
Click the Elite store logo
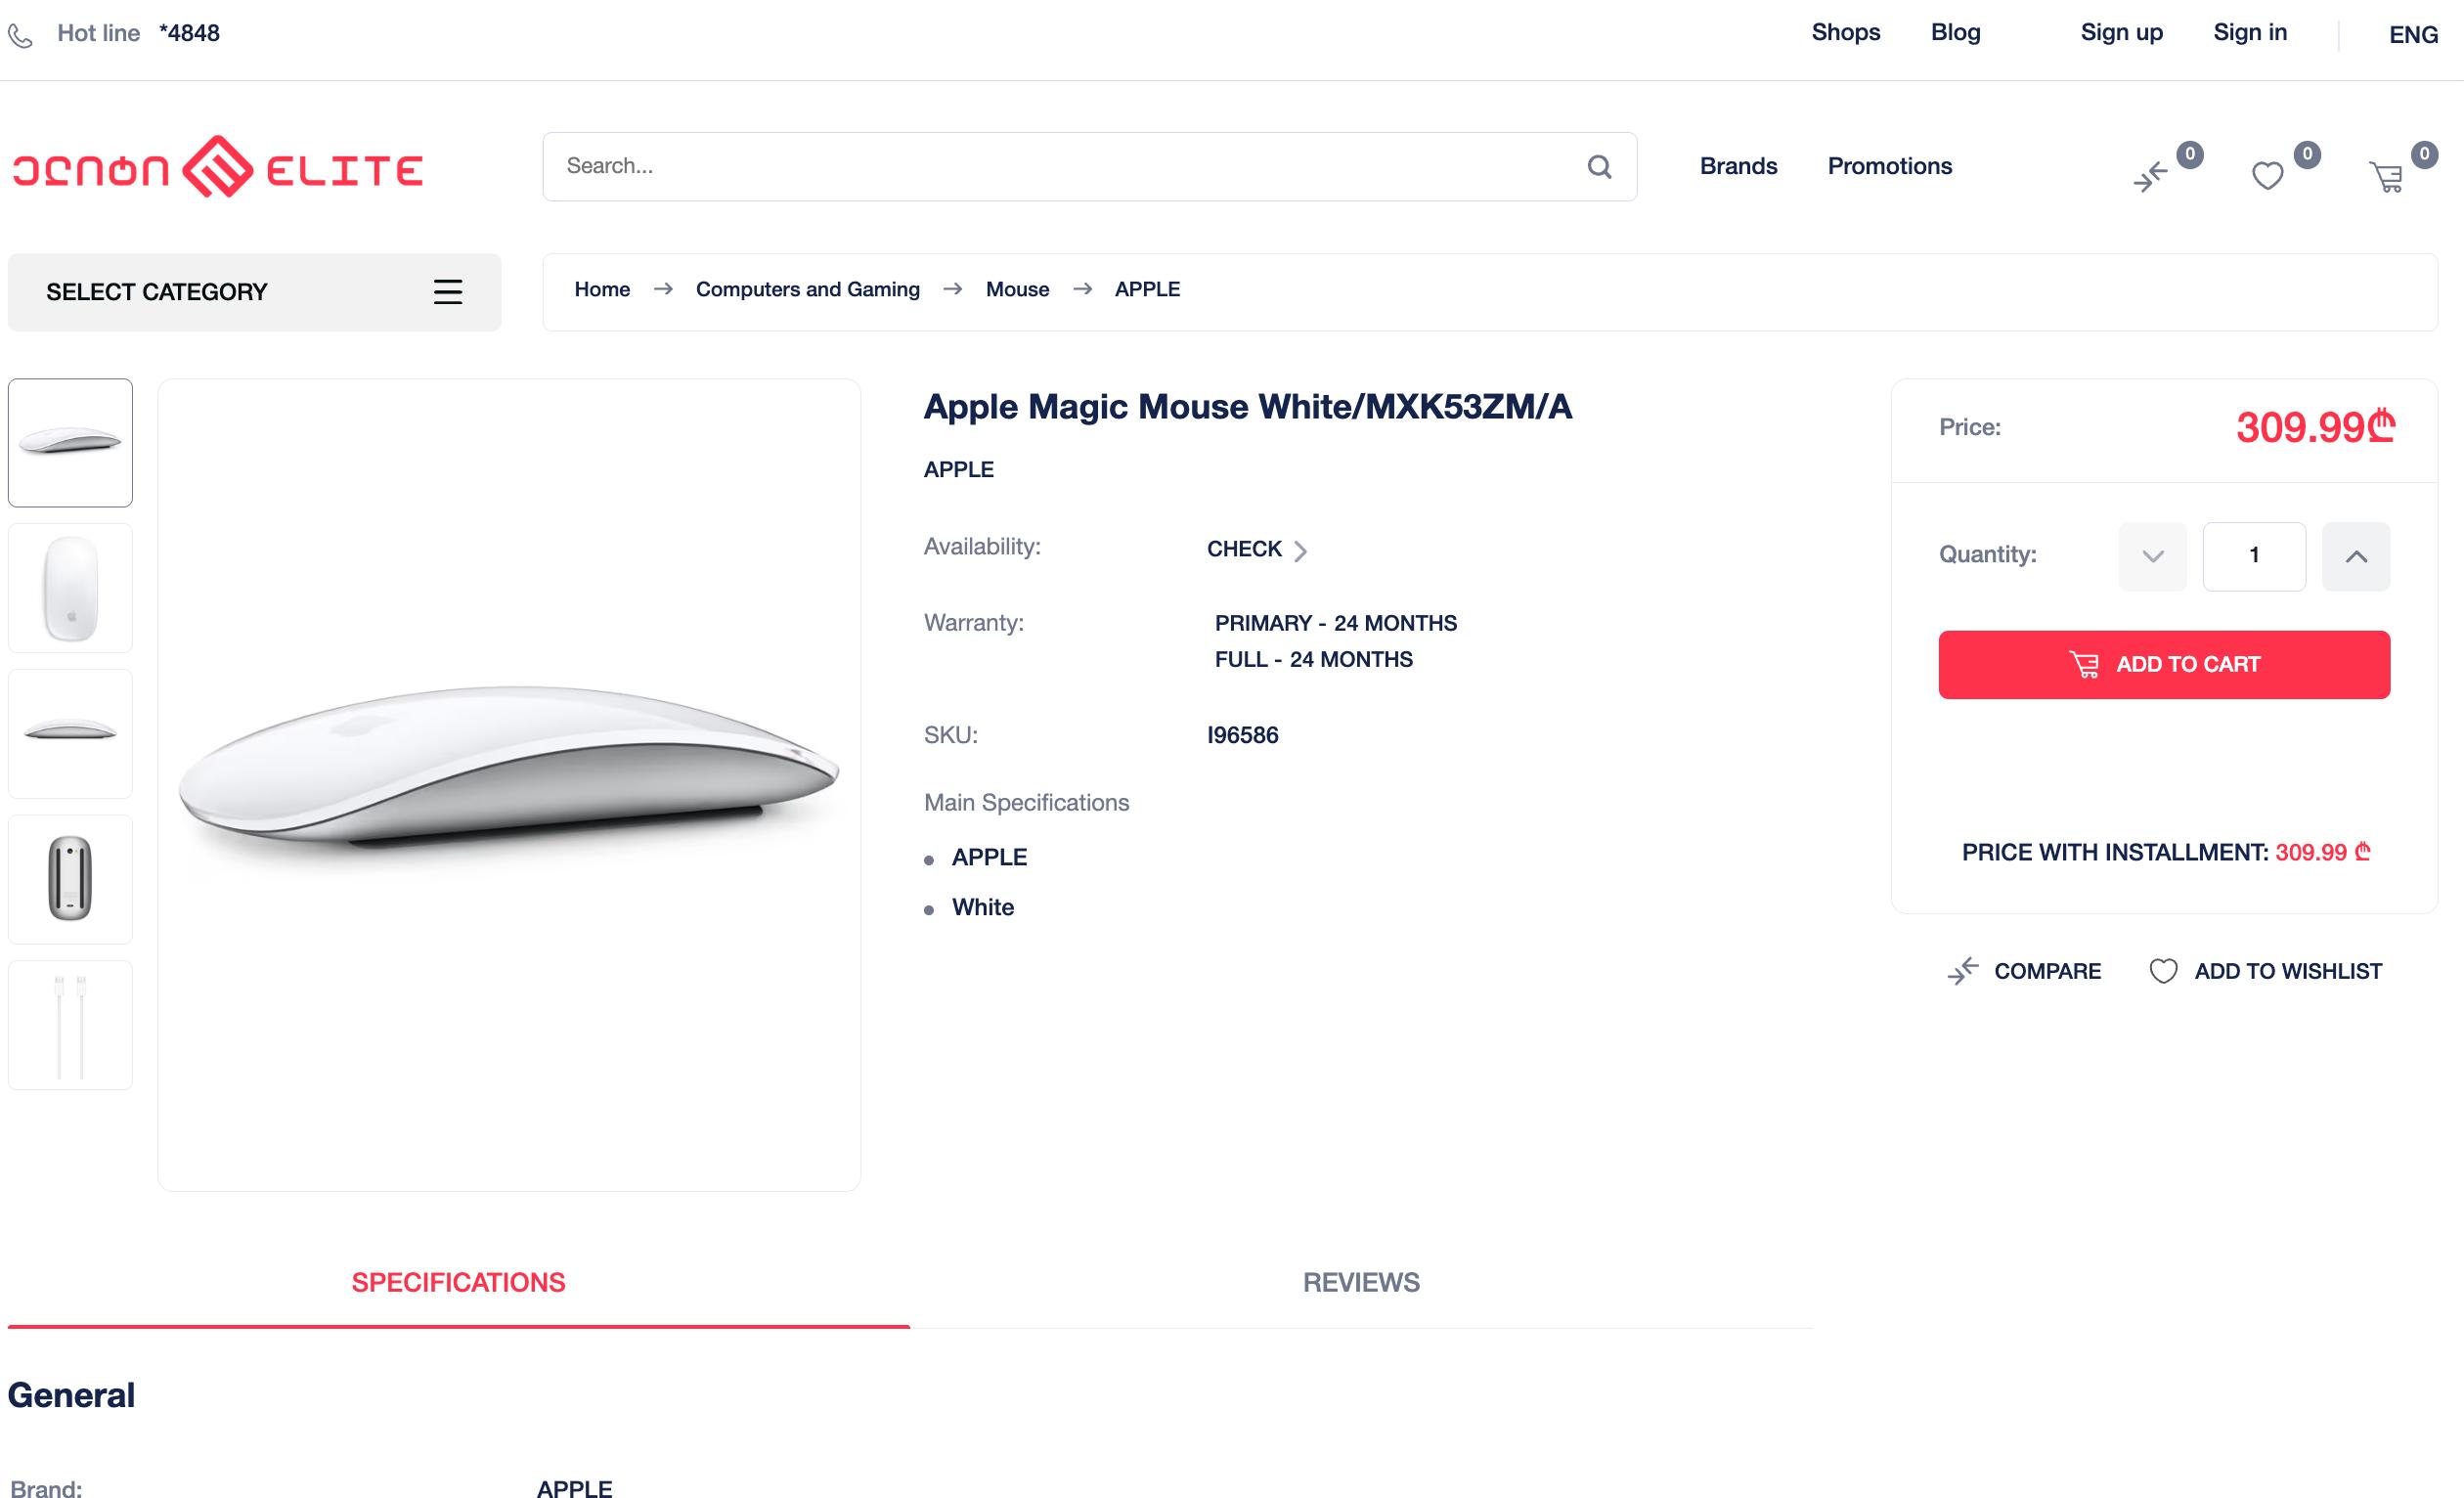coord(218,167)
